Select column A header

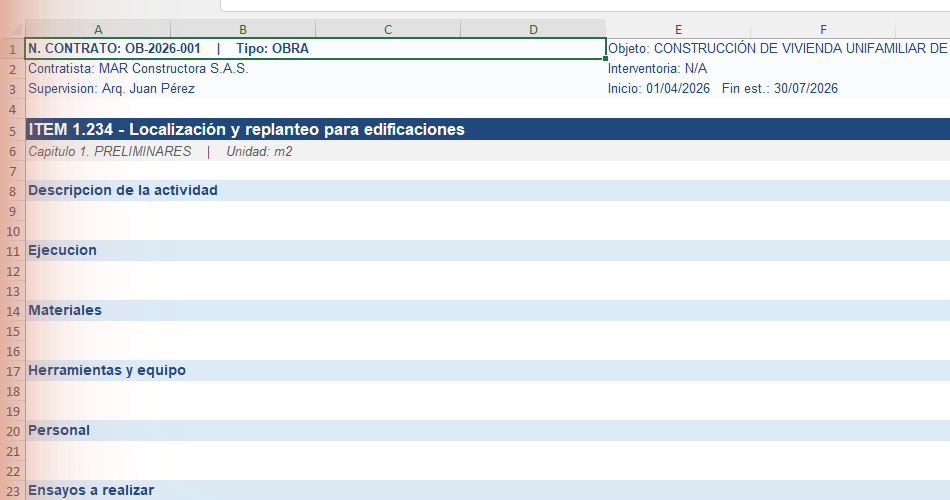tap(98, 29)
